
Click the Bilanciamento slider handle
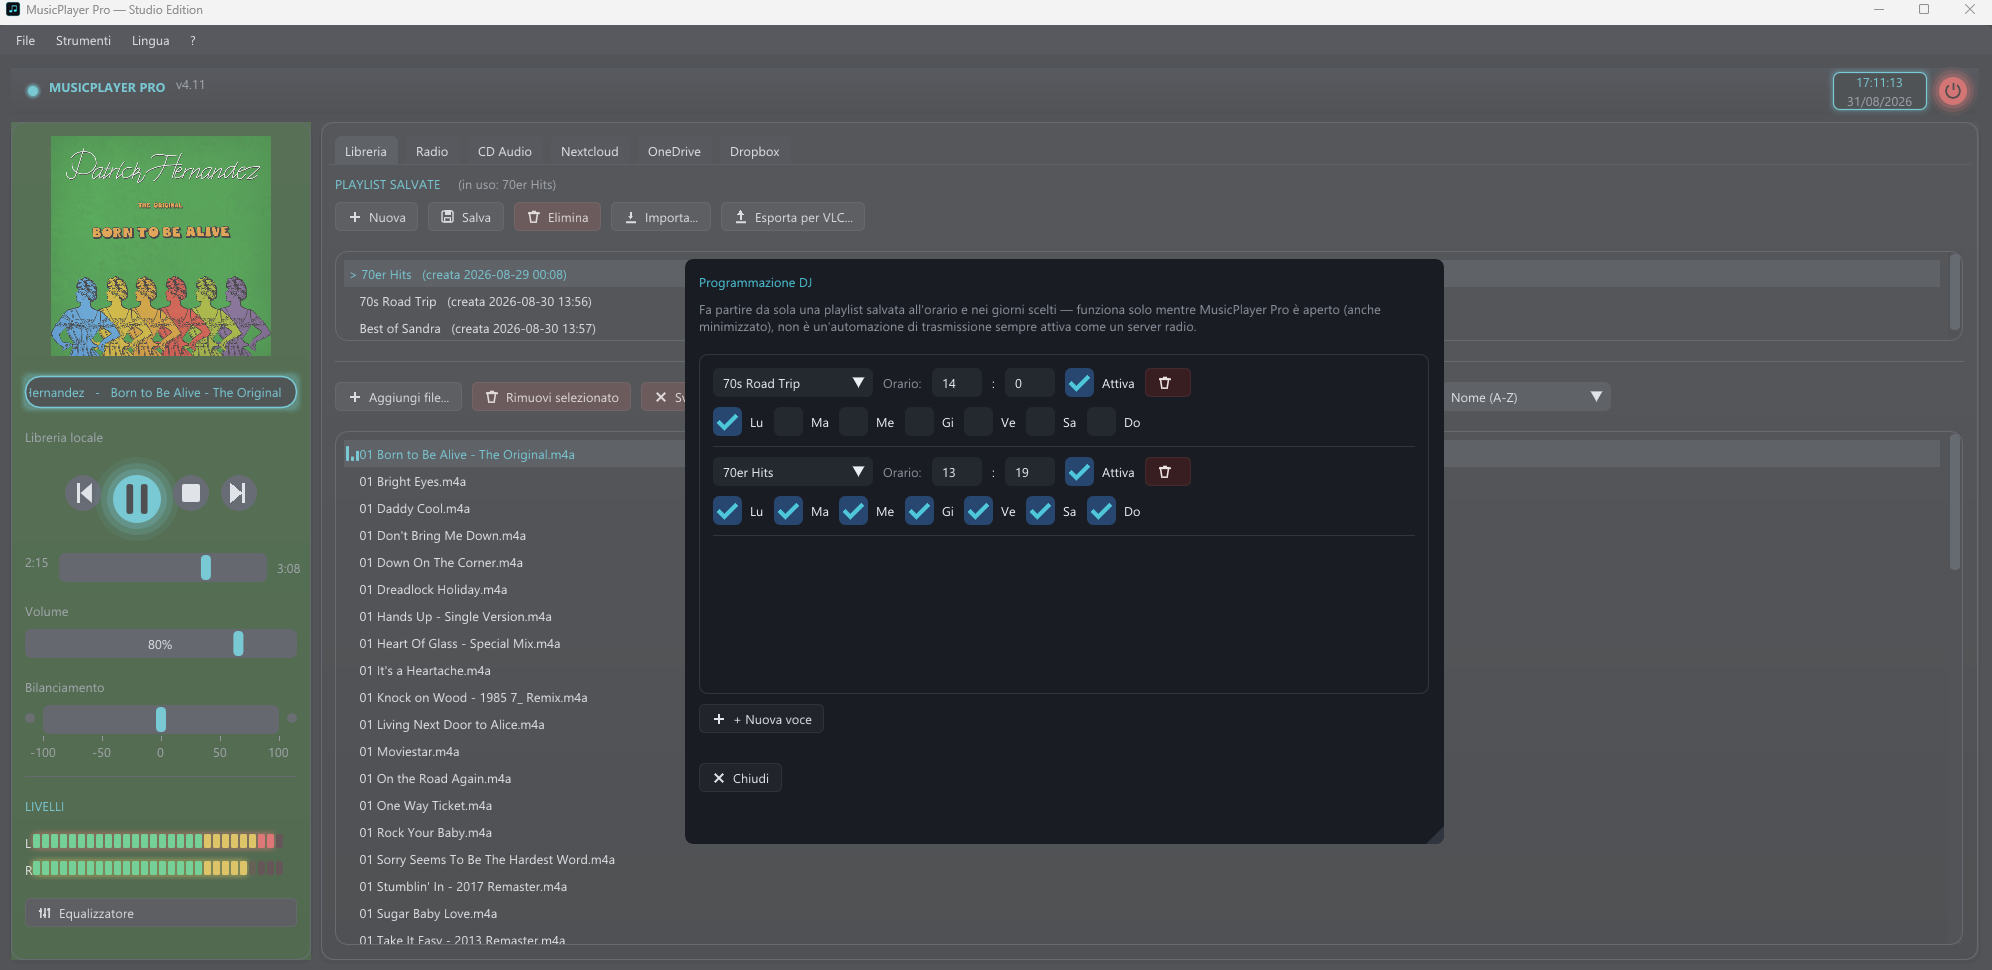pyautogui.click(x=161, y=719)
